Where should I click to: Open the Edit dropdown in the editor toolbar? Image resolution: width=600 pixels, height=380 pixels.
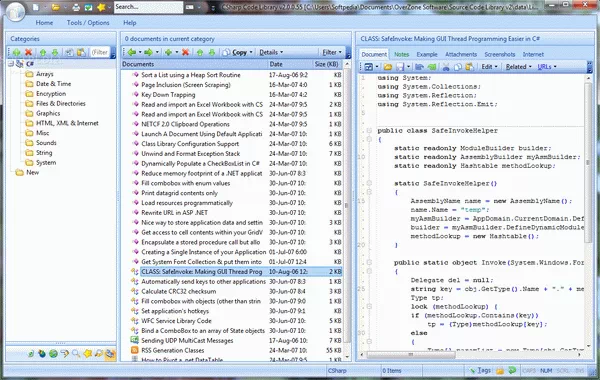click(489, 67)
